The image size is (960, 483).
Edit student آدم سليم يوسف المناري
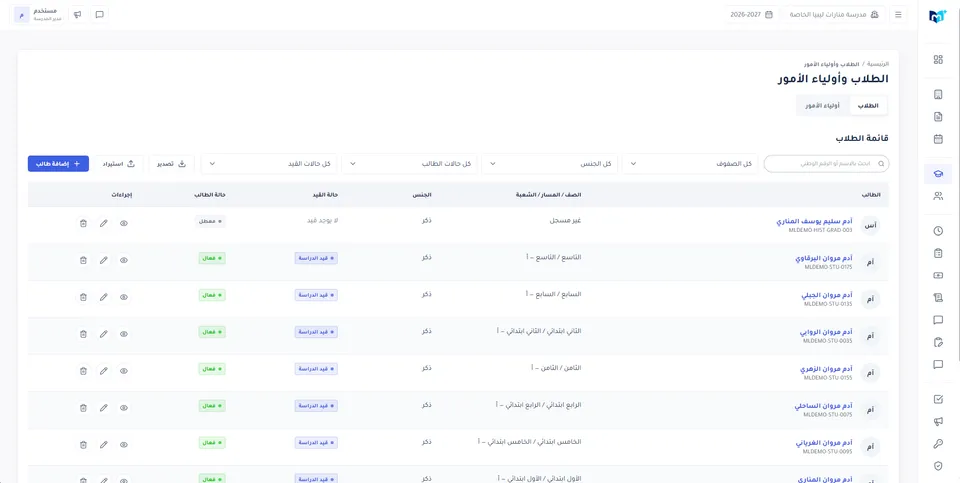[103, 223]
